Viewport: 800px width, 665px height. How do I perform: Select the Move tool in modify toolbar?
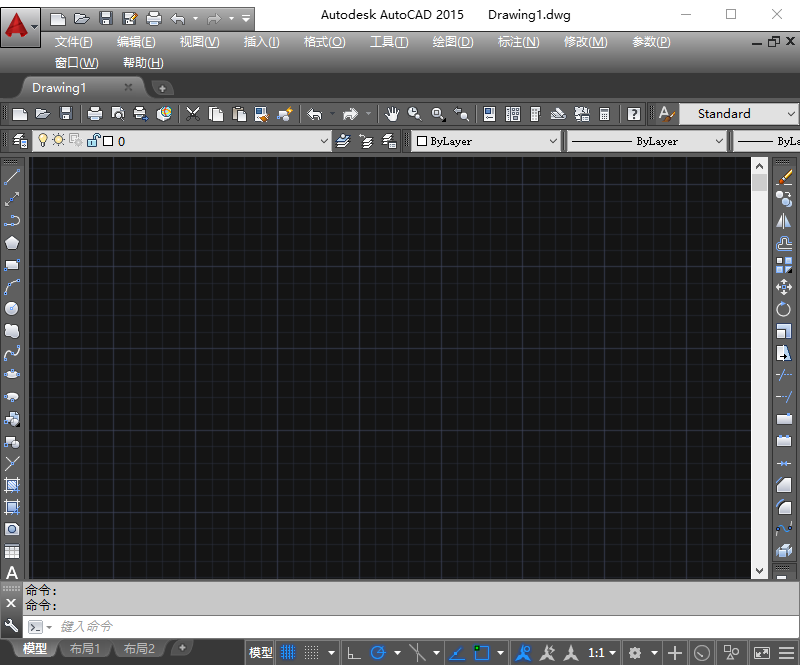(x=784, y=287)
